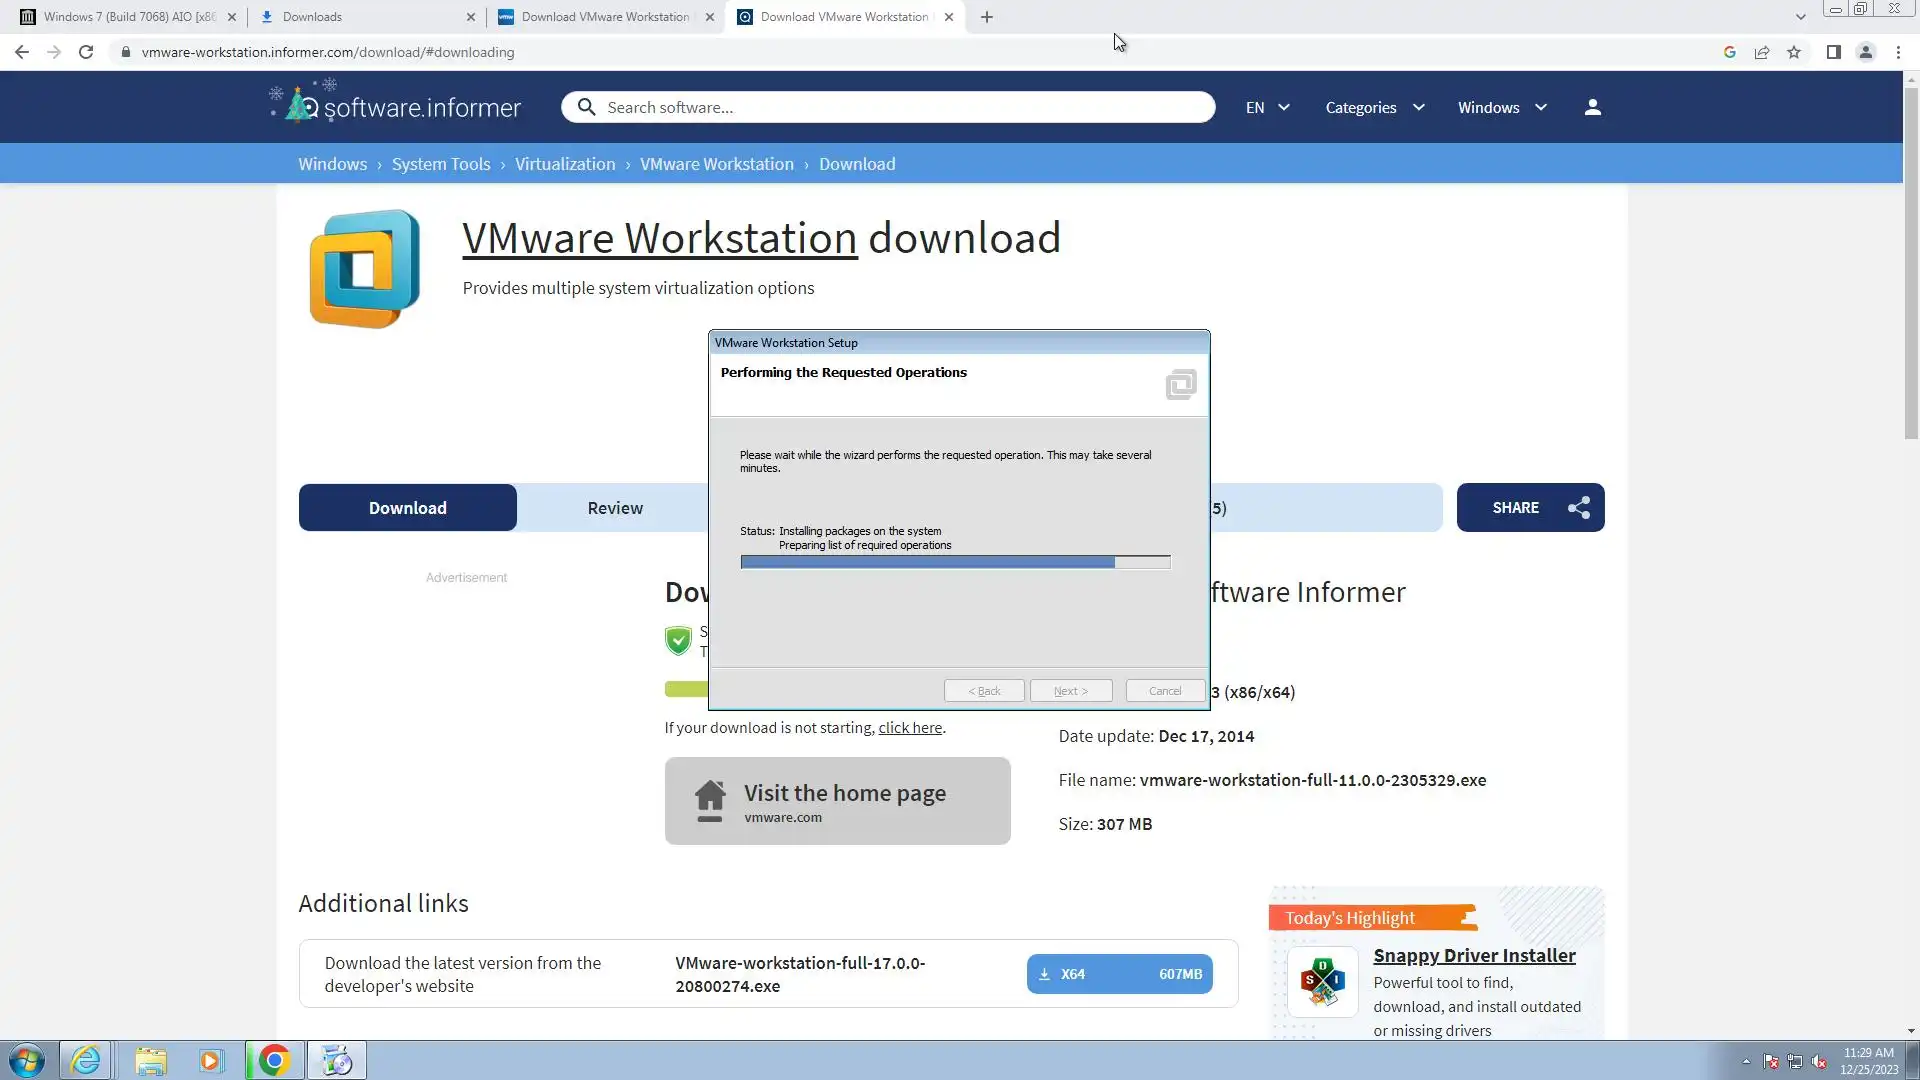
Task: Follow the 'click here' download link
Action: (x=909, y=728)
